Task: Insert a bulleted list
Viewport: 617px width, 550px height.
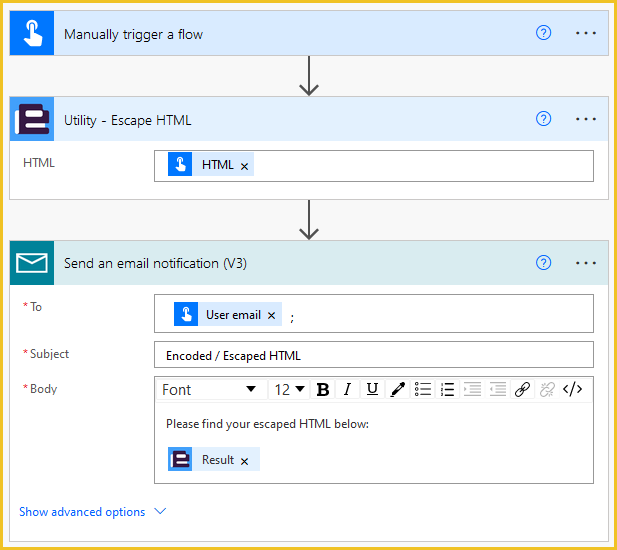Action: click(x=423, y=390)
